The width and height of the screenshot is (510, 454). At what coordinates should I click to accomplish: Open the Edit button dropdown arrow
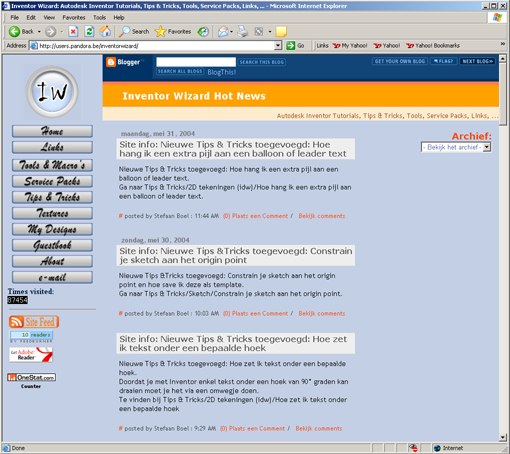[x=270, y=32]
